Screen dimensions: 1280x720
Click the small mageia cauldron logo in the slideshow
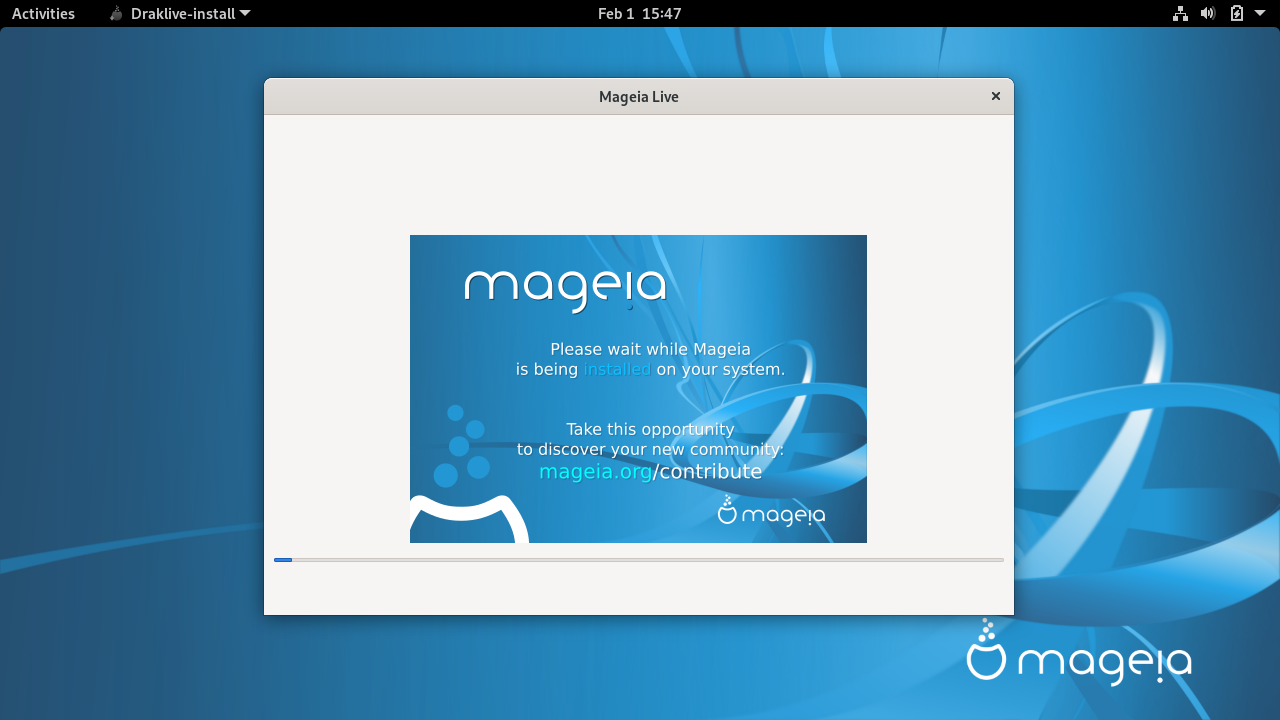pyautogui.click(x=771, y=511)
